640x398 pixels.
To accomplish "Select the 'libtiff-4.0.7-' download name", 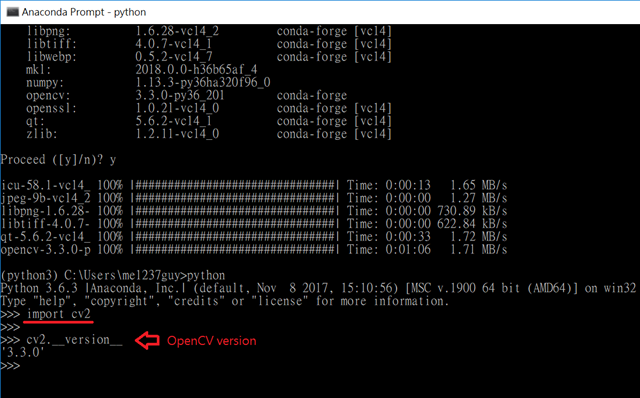I will pyautogui.click(x=45, y=224).
